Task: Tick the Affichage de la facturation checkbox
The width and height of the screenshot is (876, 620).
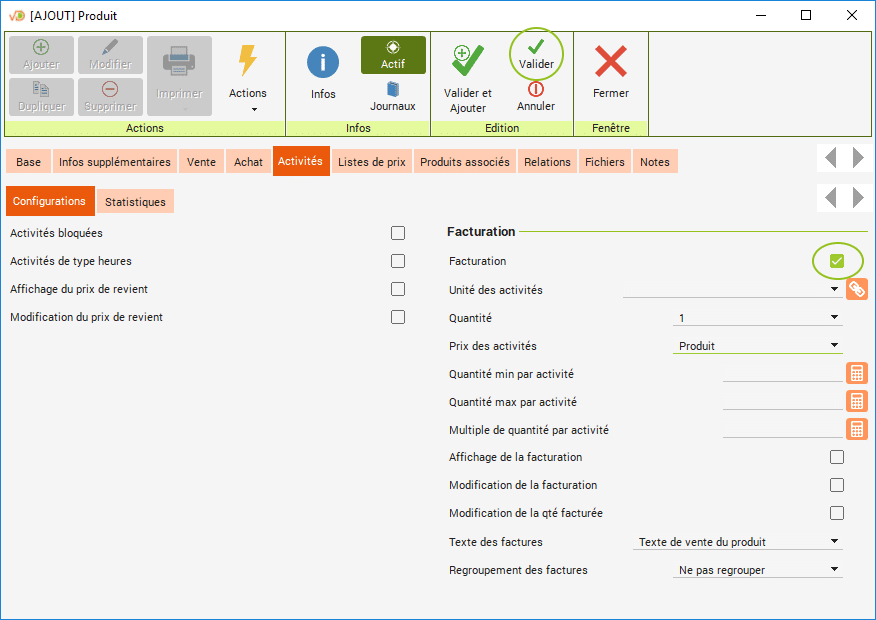Action: point(837,457)
